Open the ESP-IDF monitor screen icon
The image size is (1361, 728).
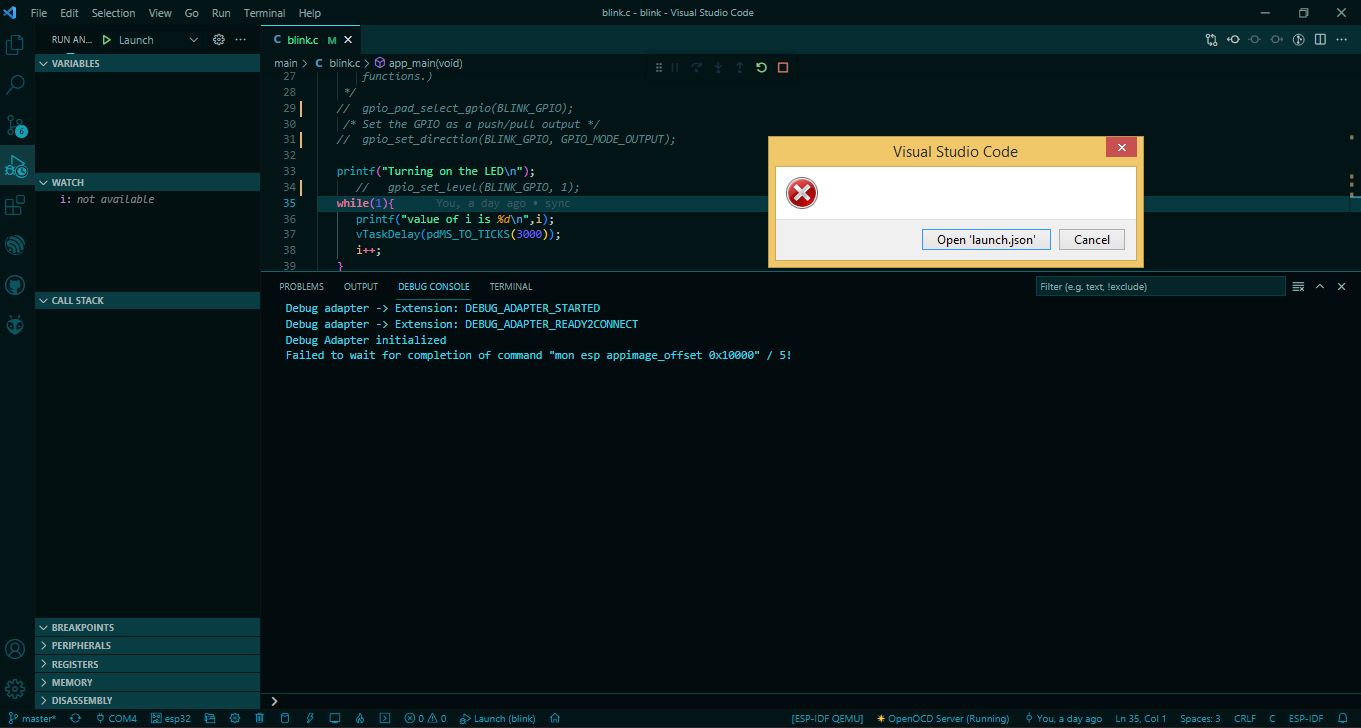335,718
